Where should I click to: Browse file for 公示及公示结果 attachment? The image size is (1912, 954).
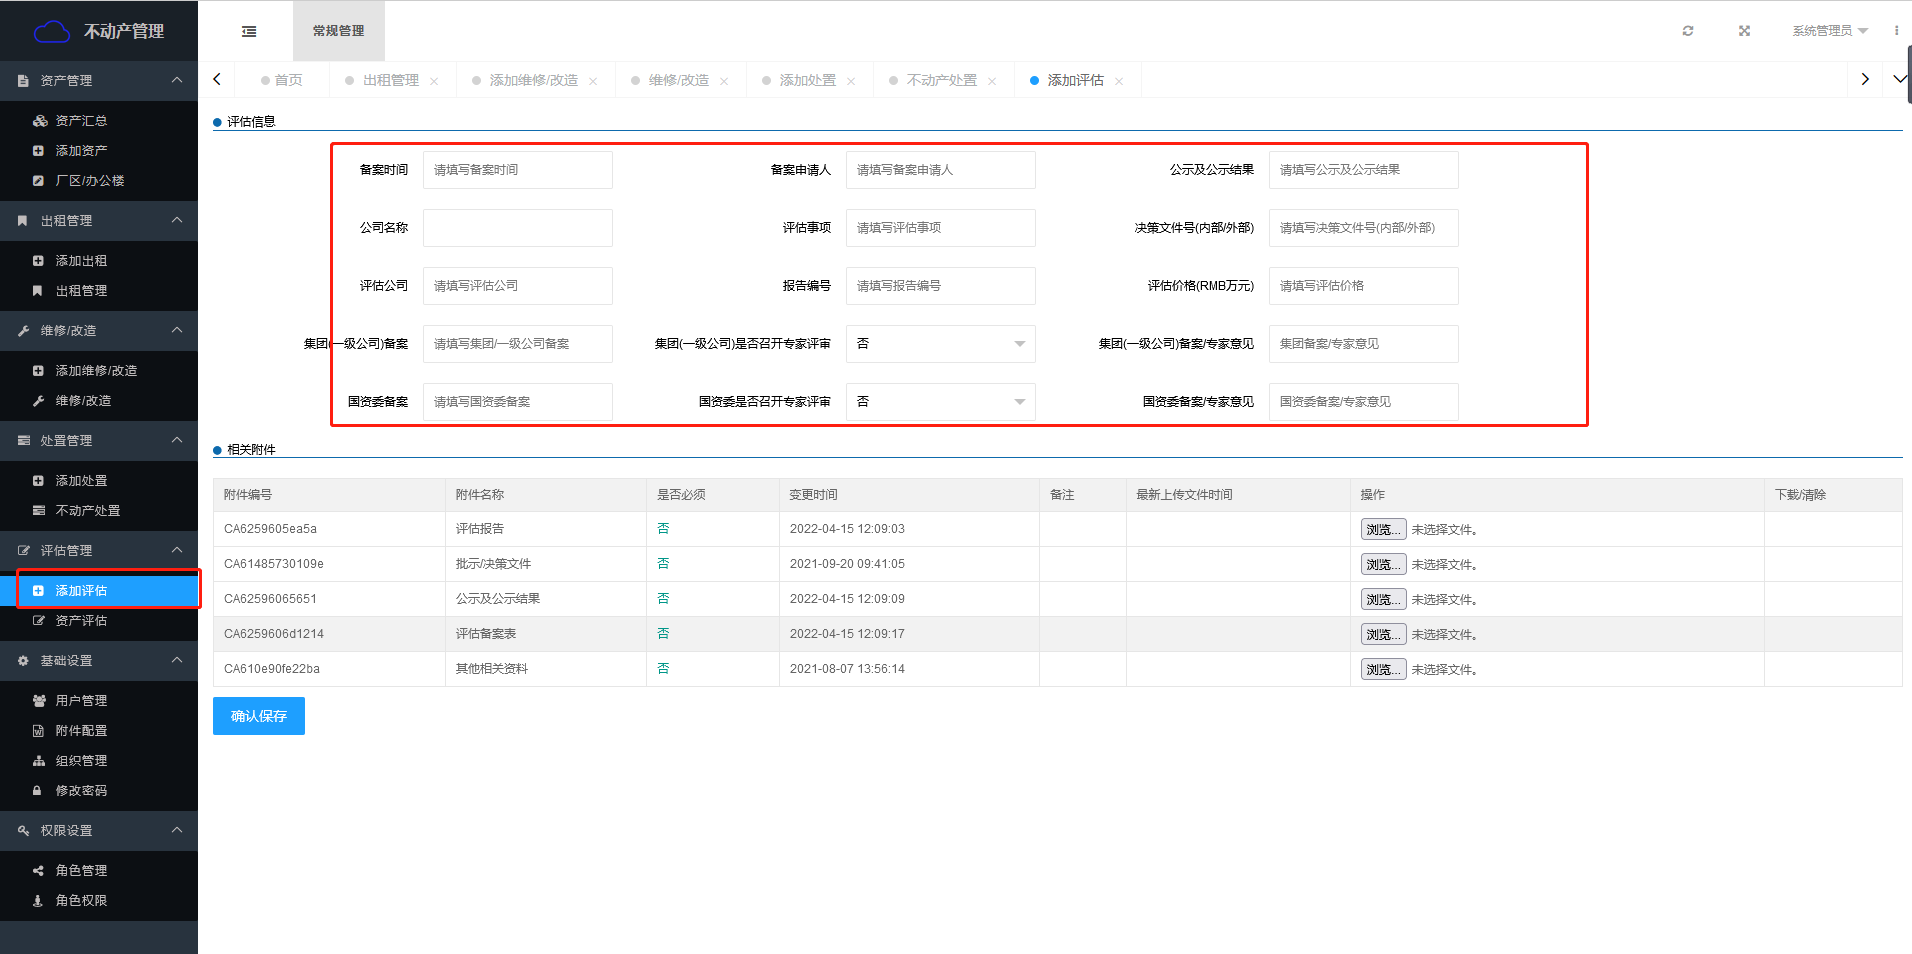click(x=1383, y=600)
